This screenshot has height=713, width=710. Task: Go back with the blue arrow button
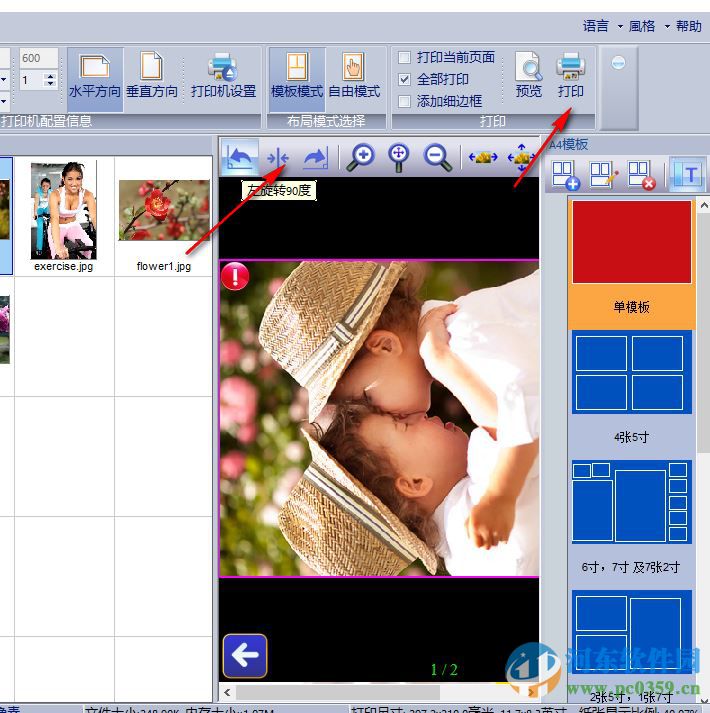[245, 656]
